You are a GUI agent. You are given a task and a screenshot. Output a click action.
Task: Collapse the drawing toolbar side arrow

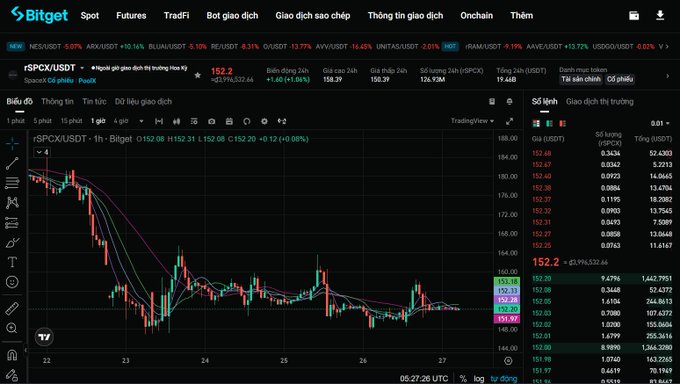point(26,349)
